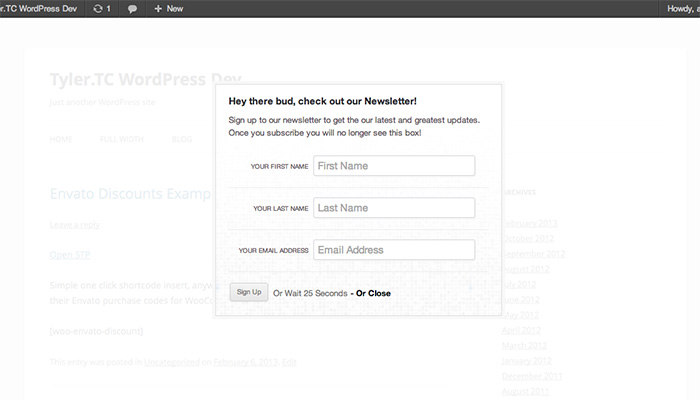
Task: Open the February 2013 archive link
Action: click(x=530, y=223)
